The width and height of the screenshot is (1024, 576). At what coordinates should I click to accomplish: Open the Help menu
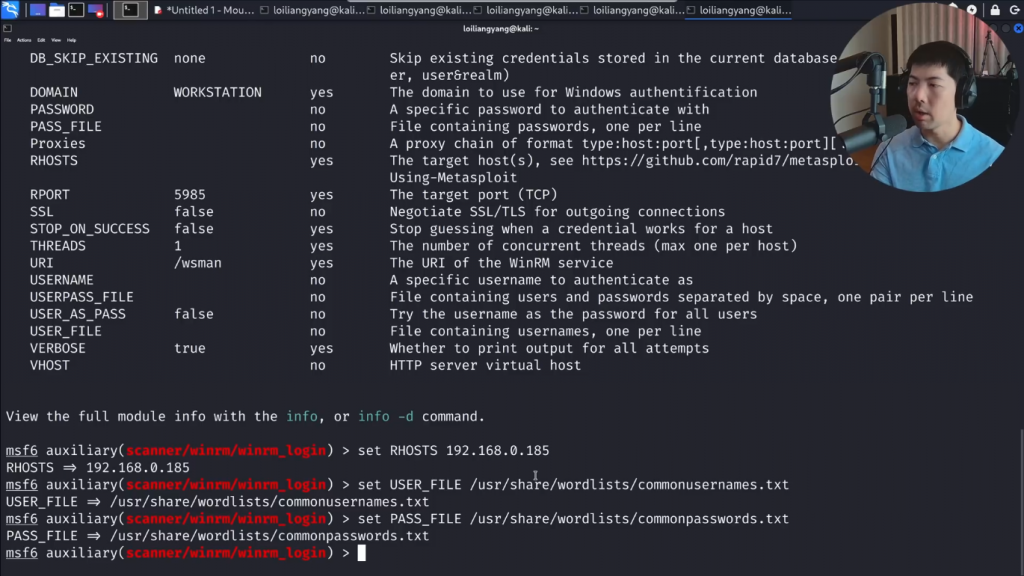click(x=71, y=40)
